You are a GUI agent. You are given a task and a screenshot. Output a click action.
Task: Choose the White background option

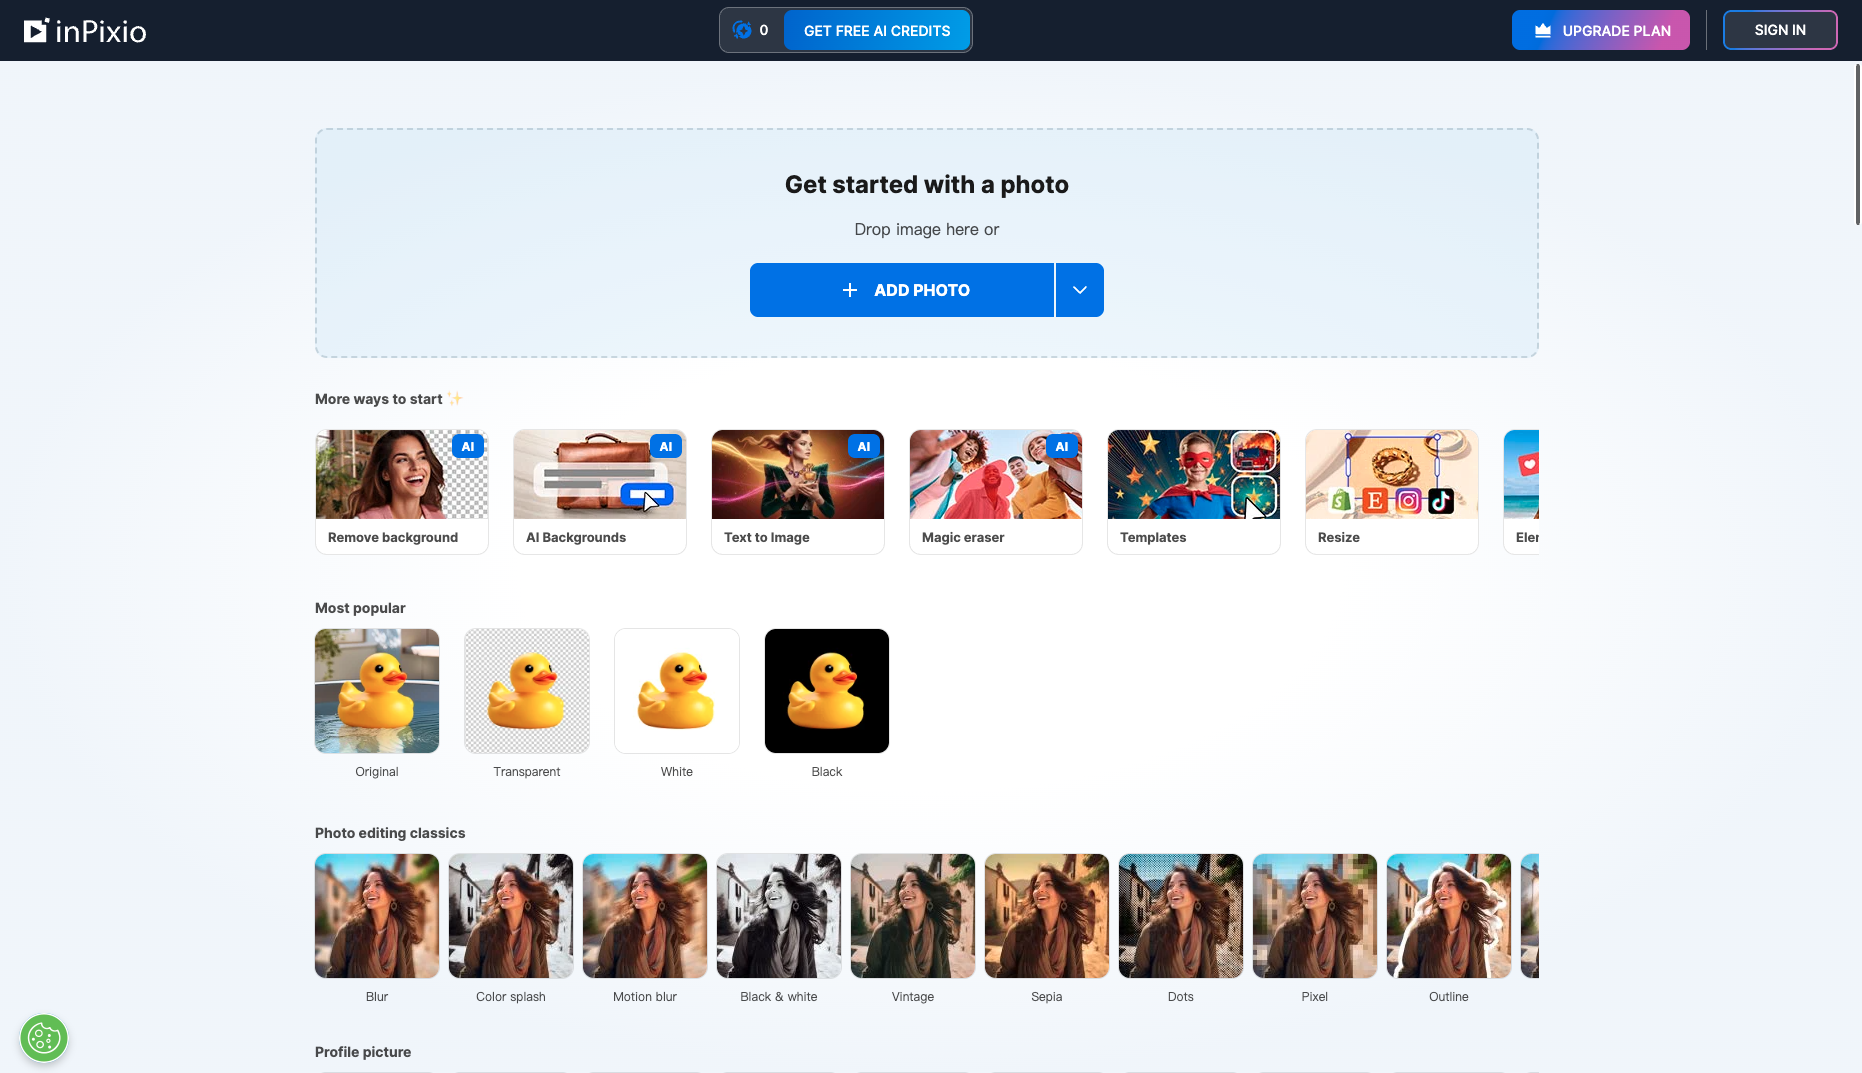click(x=677, y=691)
